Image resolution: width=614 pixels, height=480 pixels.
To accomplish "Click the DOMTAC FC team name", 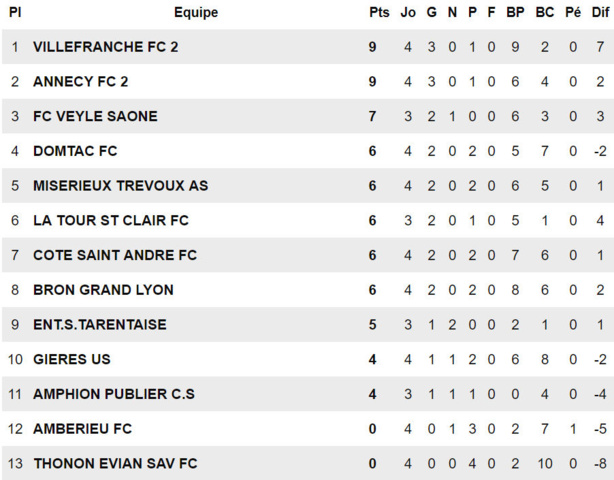I will pyautogui.click(x=75, y=151).
